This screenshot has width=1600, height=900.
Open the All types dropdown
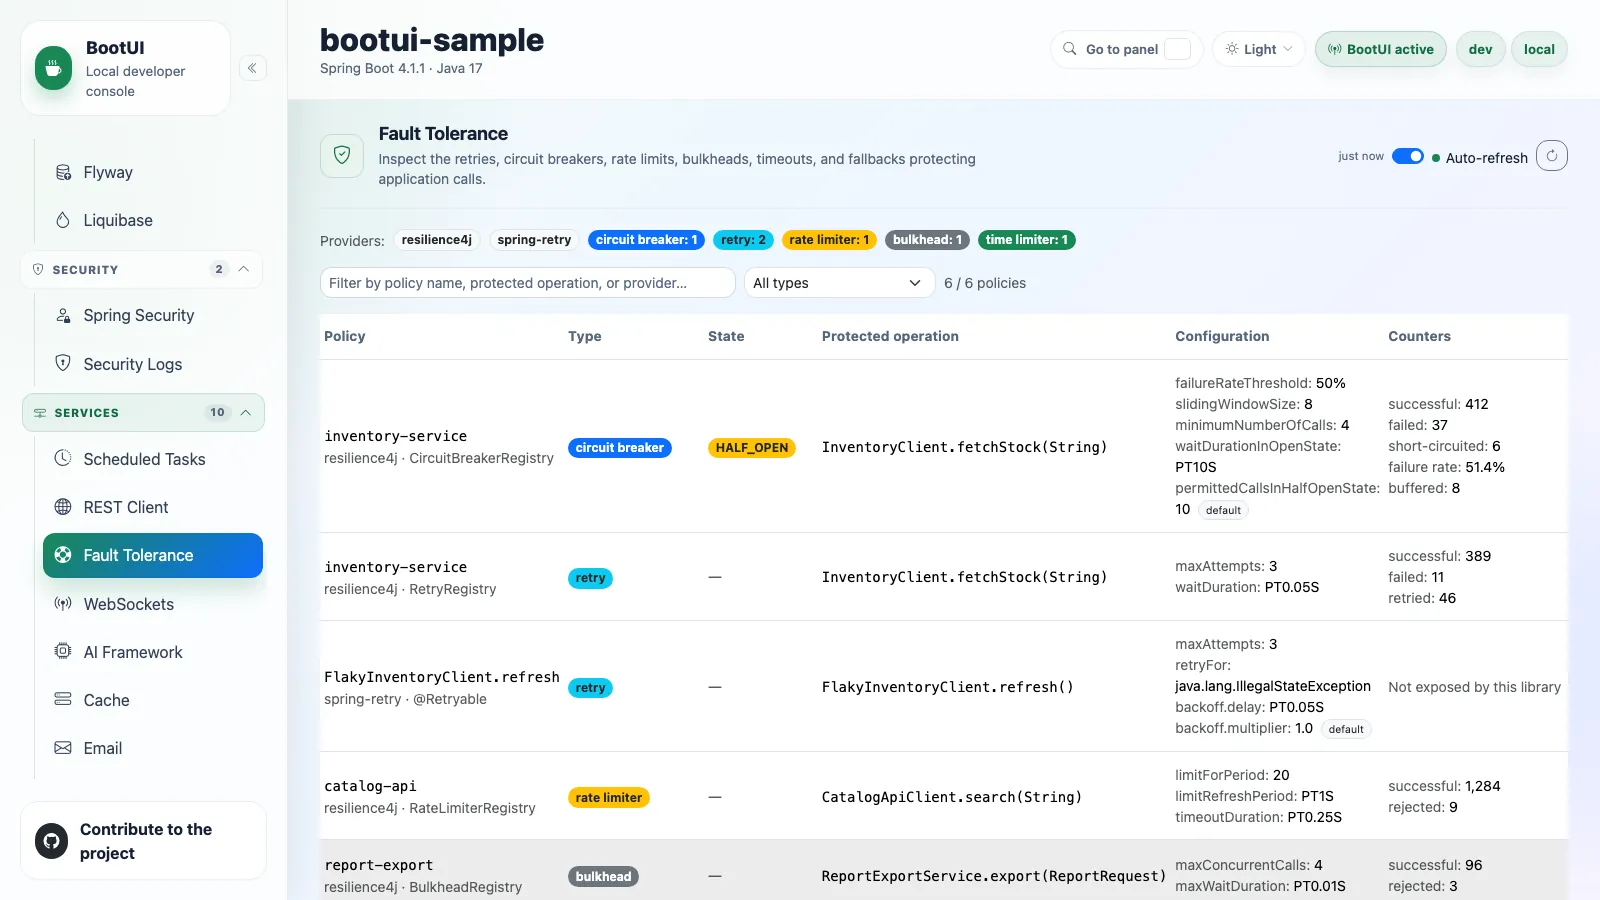coord(839,283)
